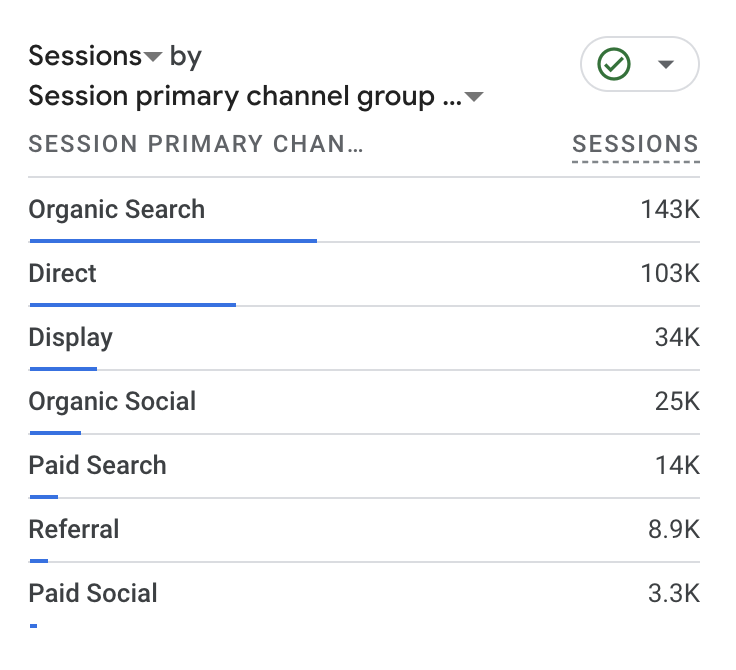The image size is (736, 670).
Task: Click the blue bar under Display
Action: 63,369
